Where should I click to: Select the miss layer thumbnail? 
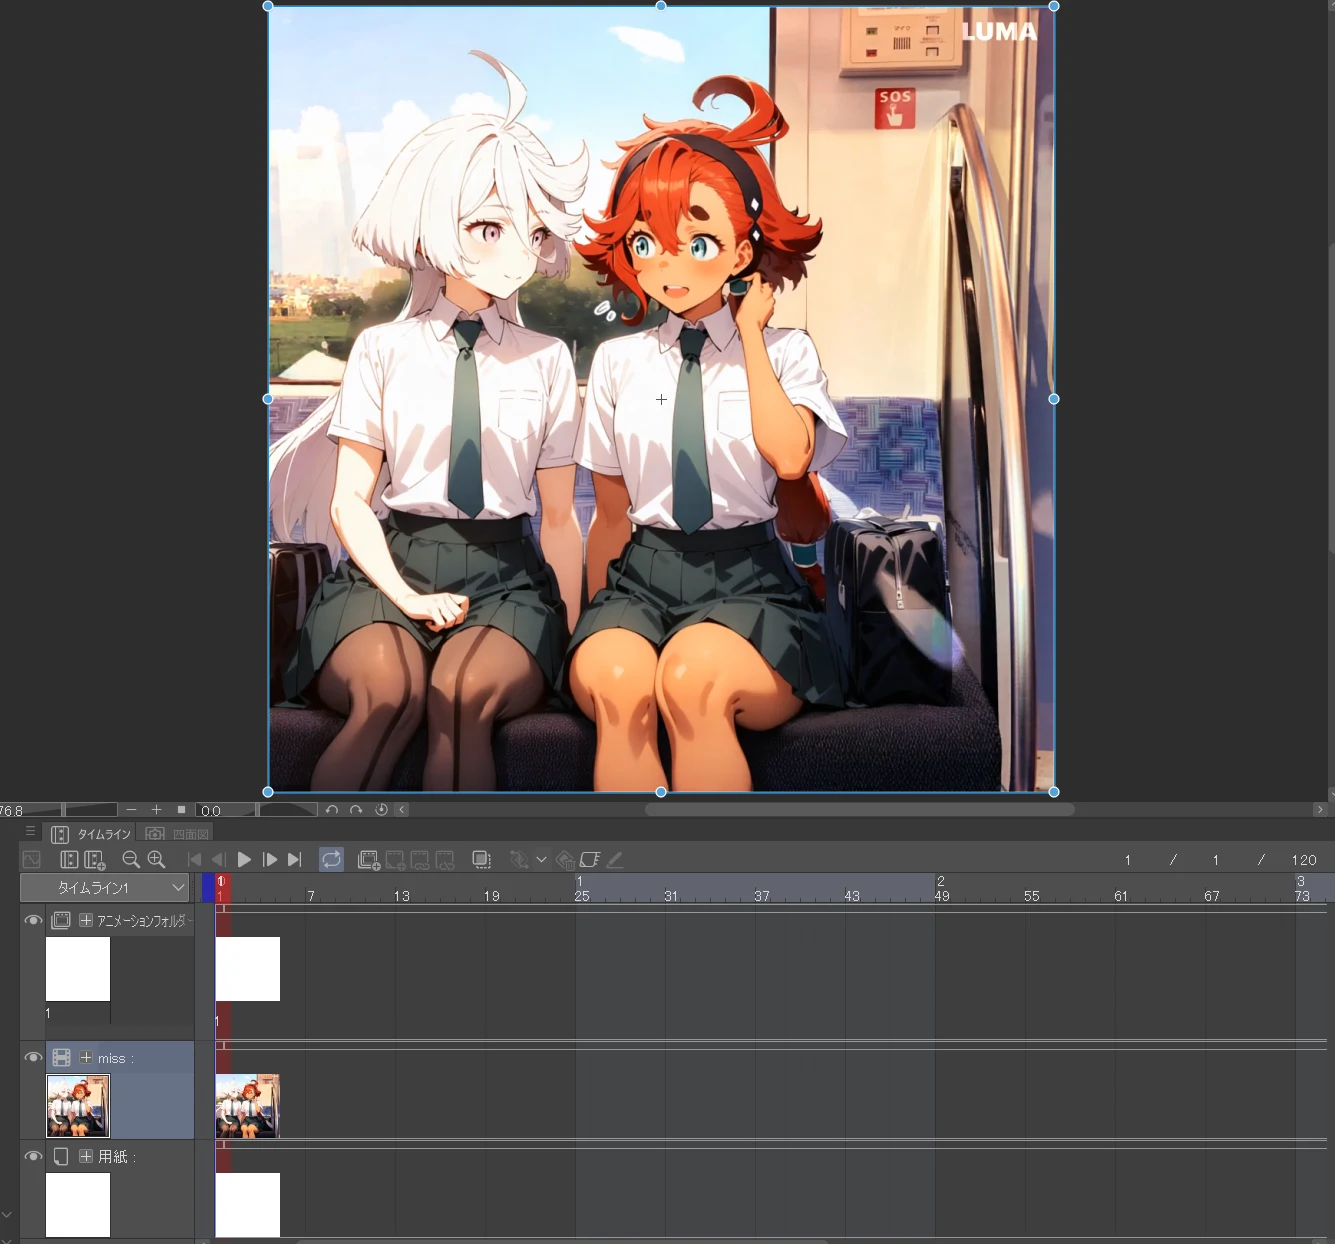pyautogui.click(x=78, y=1106)
